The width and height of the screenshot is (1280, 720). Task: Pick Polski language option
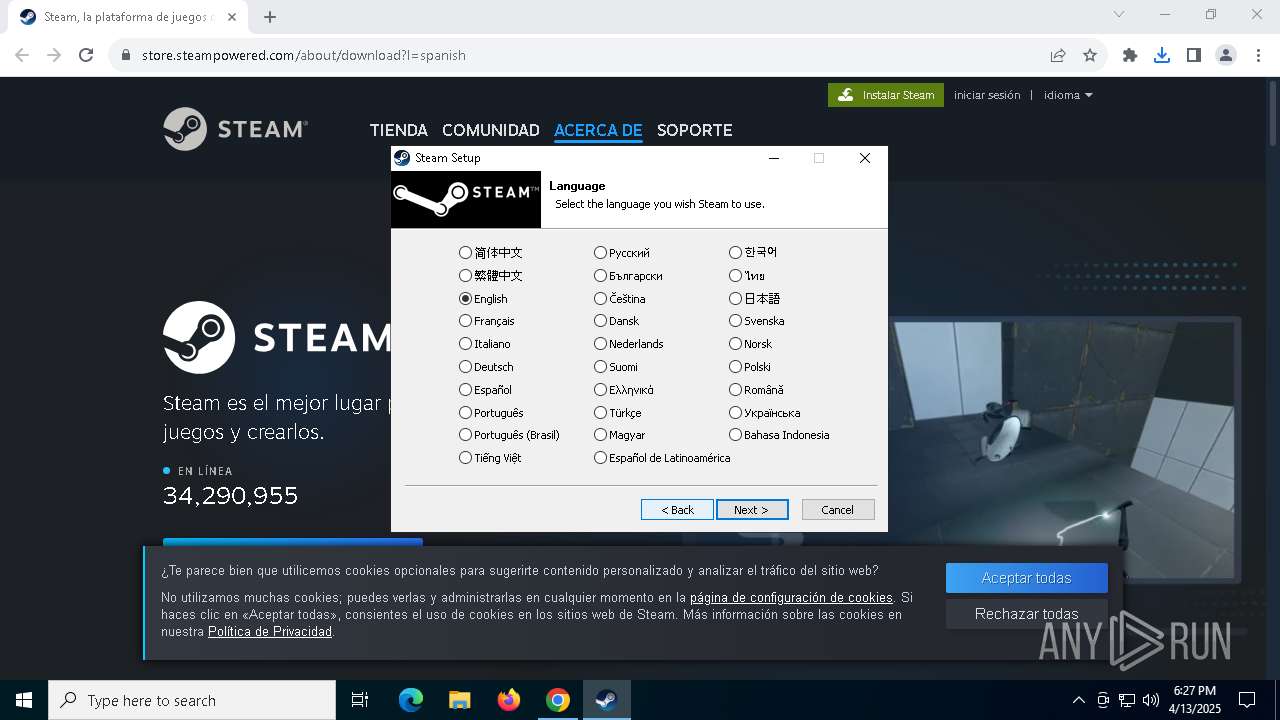750,367
